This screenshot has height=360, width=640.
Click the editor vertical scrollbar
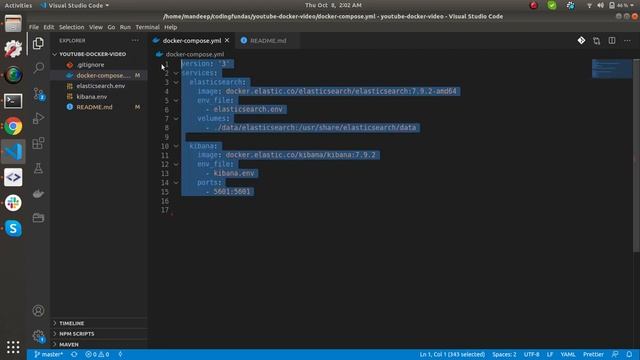(636, 155)
